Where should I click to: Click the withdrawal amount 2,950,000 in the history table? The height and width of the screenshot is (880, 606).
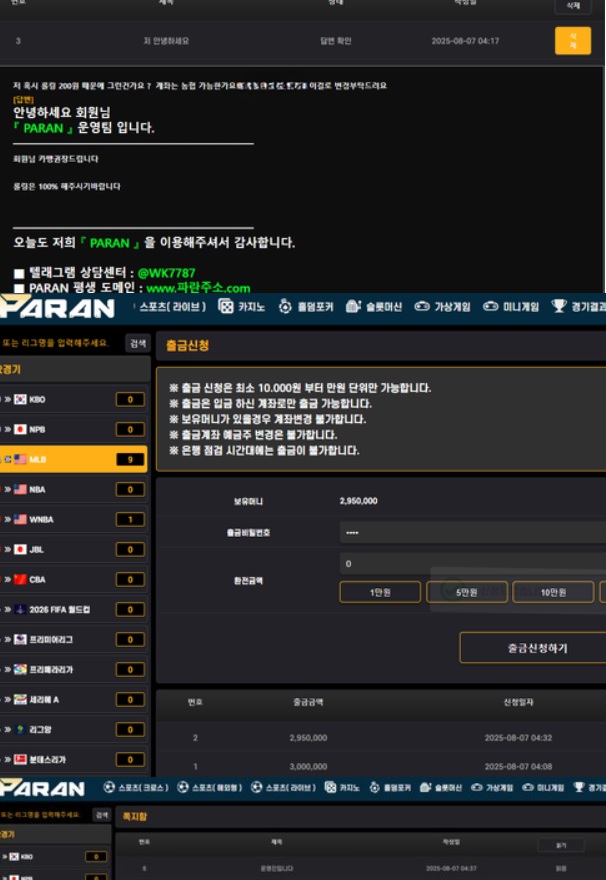point(308,737)
